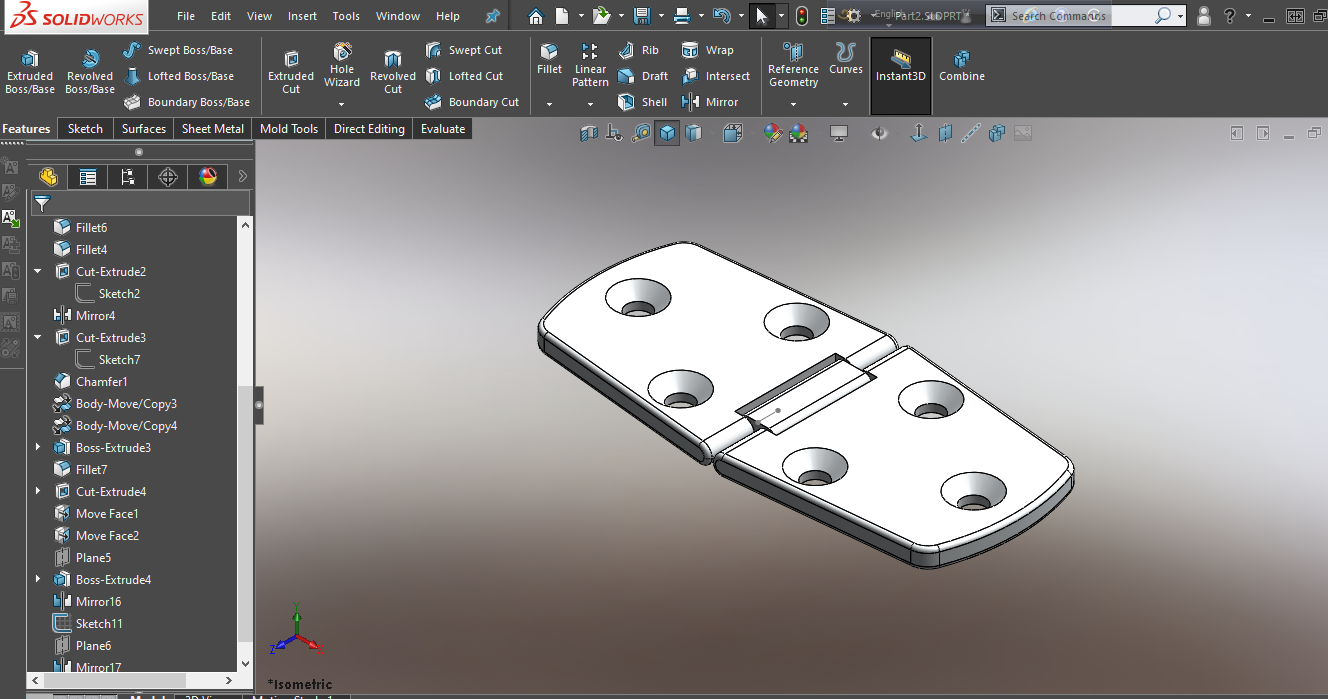Open the DisplayManager tab icon

tap(208, 177)
